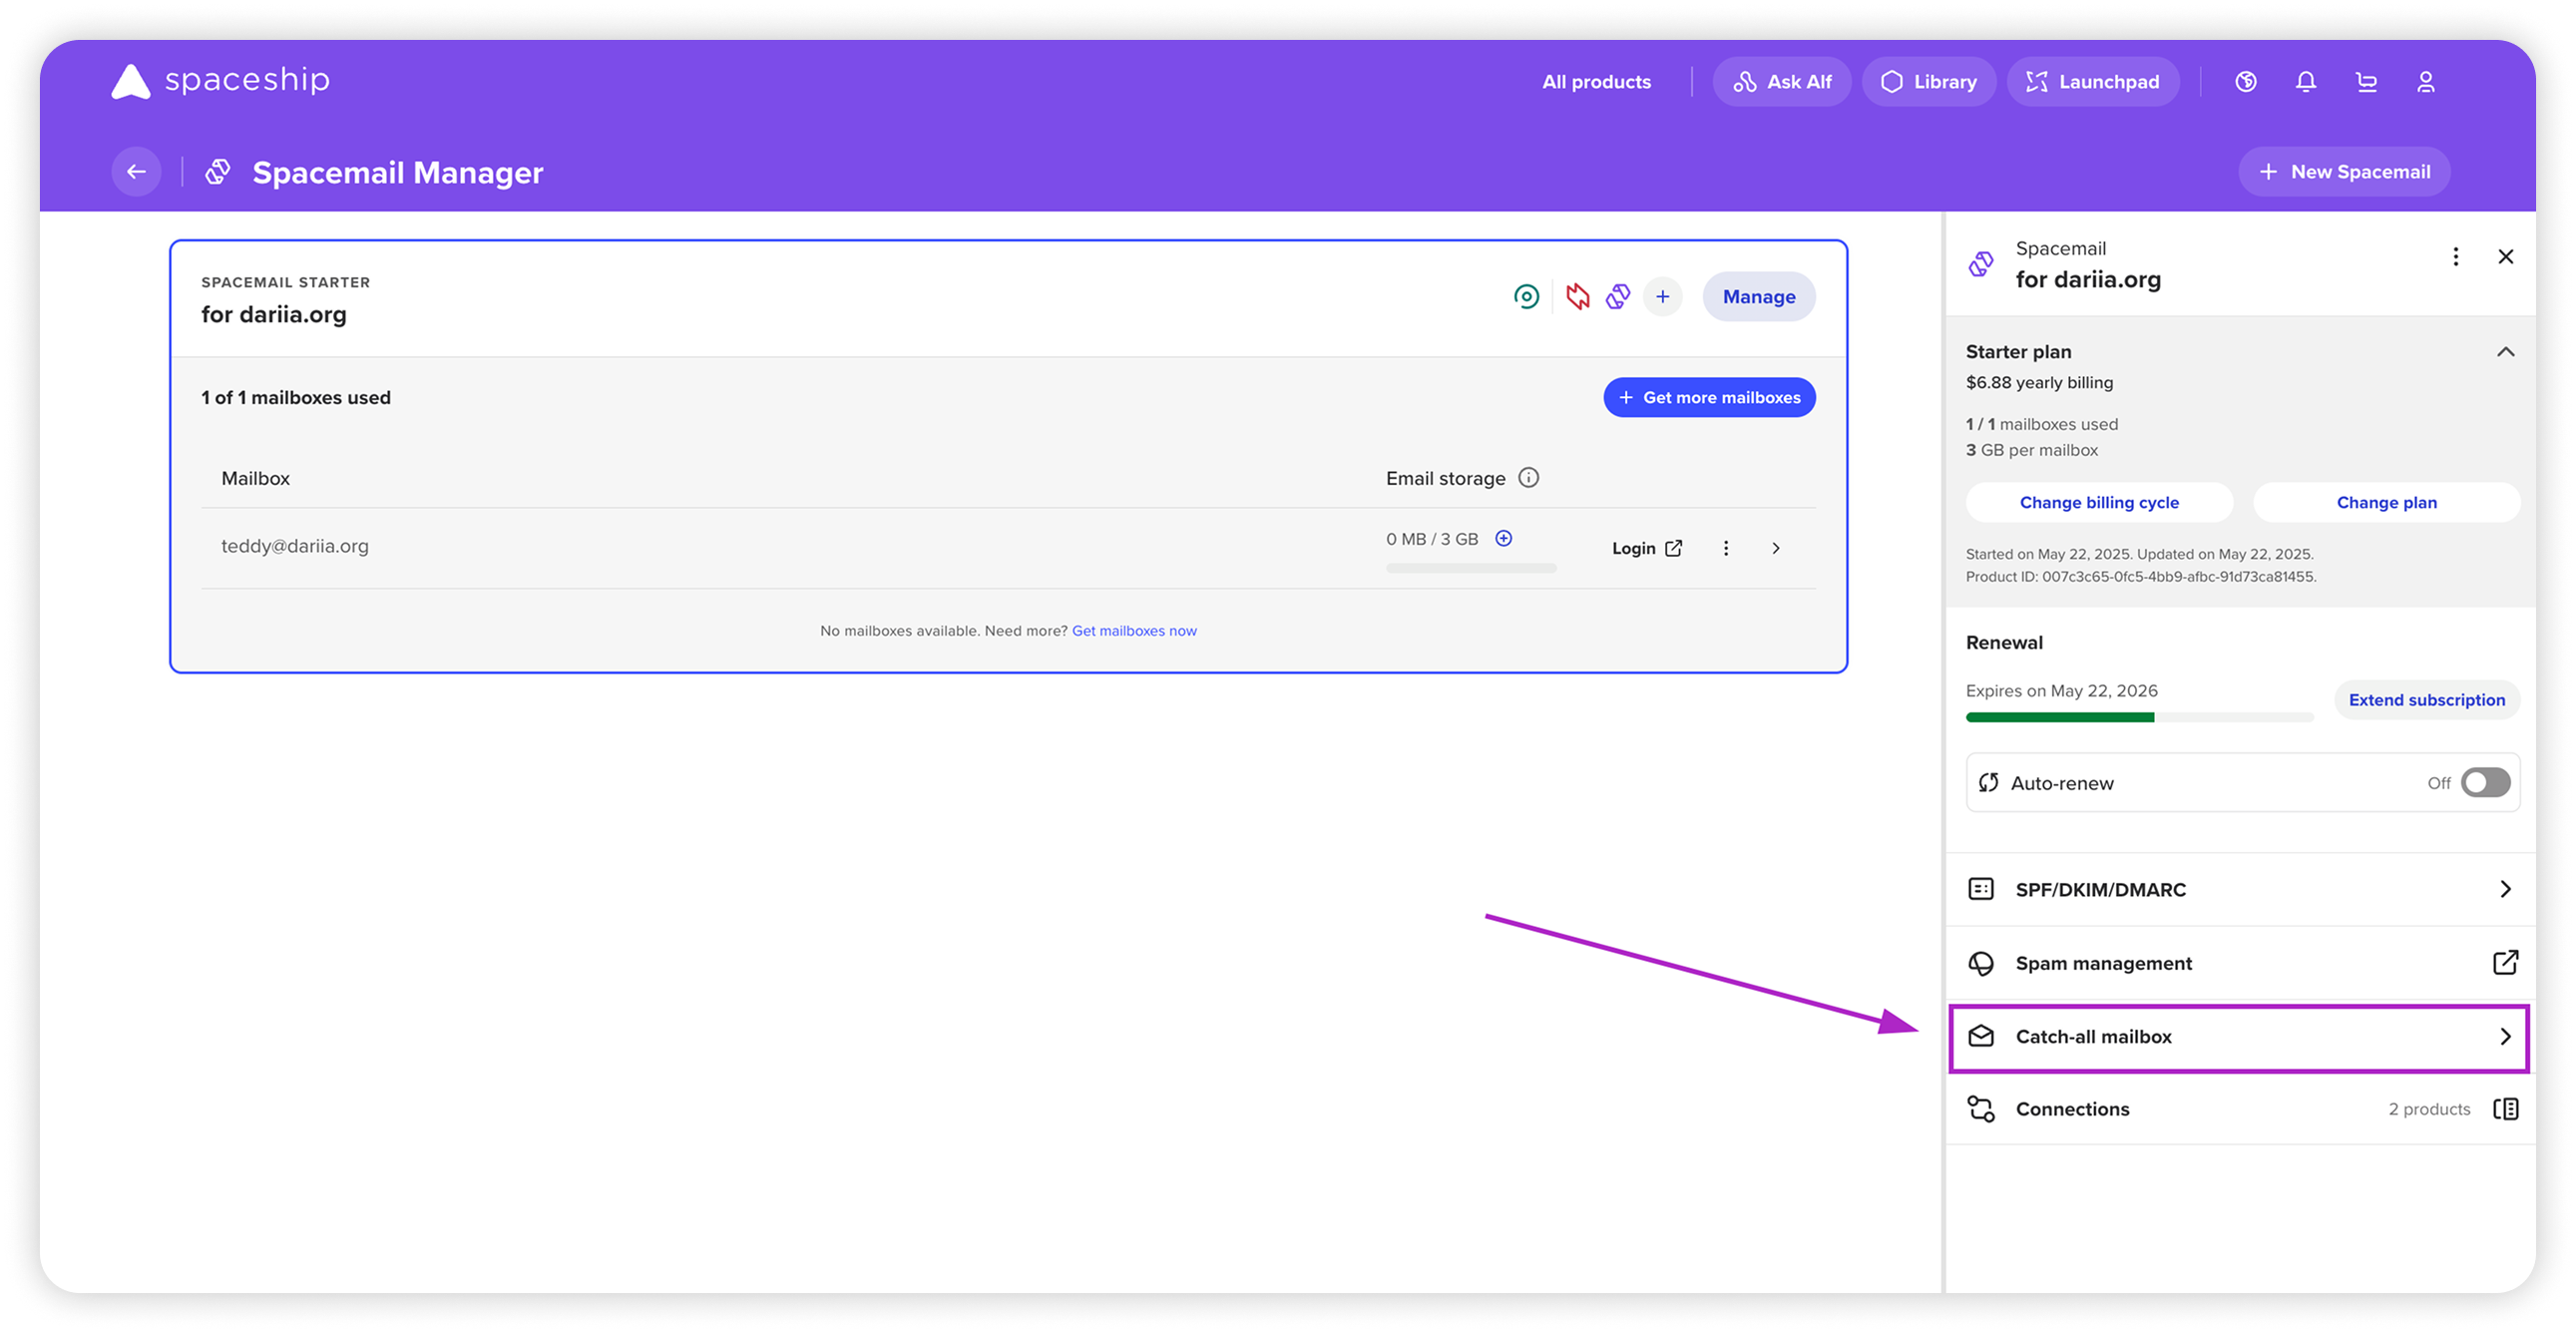The height and width of the screenshot is (1333, 2576).
Task: Open SPF/DKIM/DMARC settings
Action: tap(2239, 890)
